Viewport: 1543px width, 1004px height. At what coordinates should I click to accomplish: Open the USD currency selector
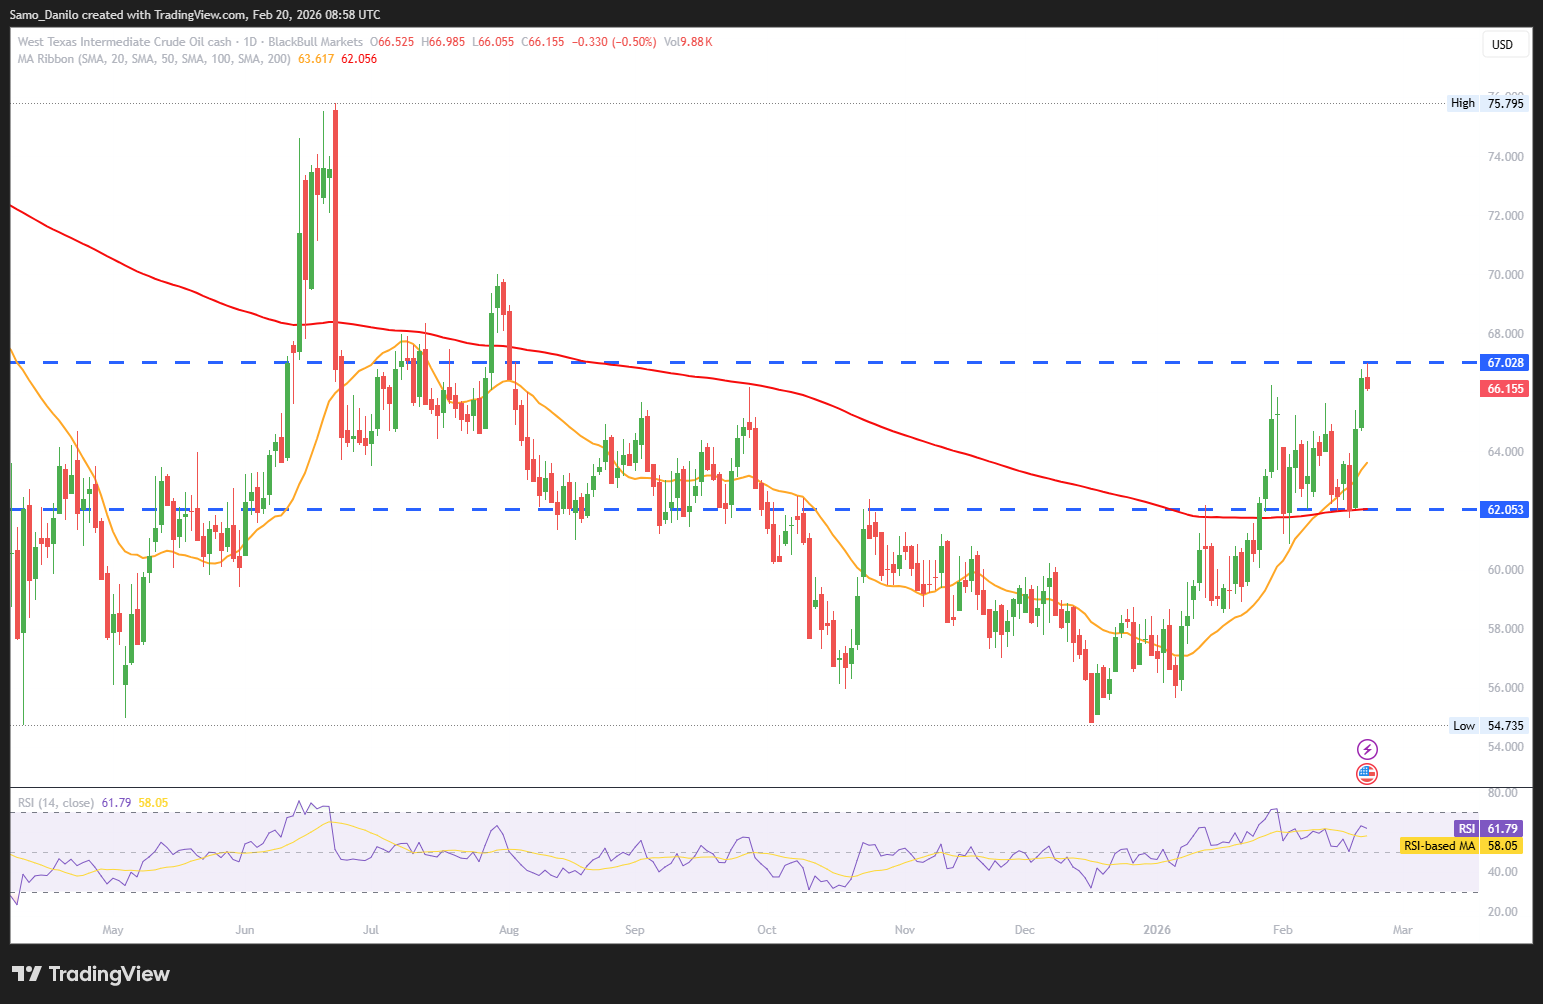[1502, 44]
